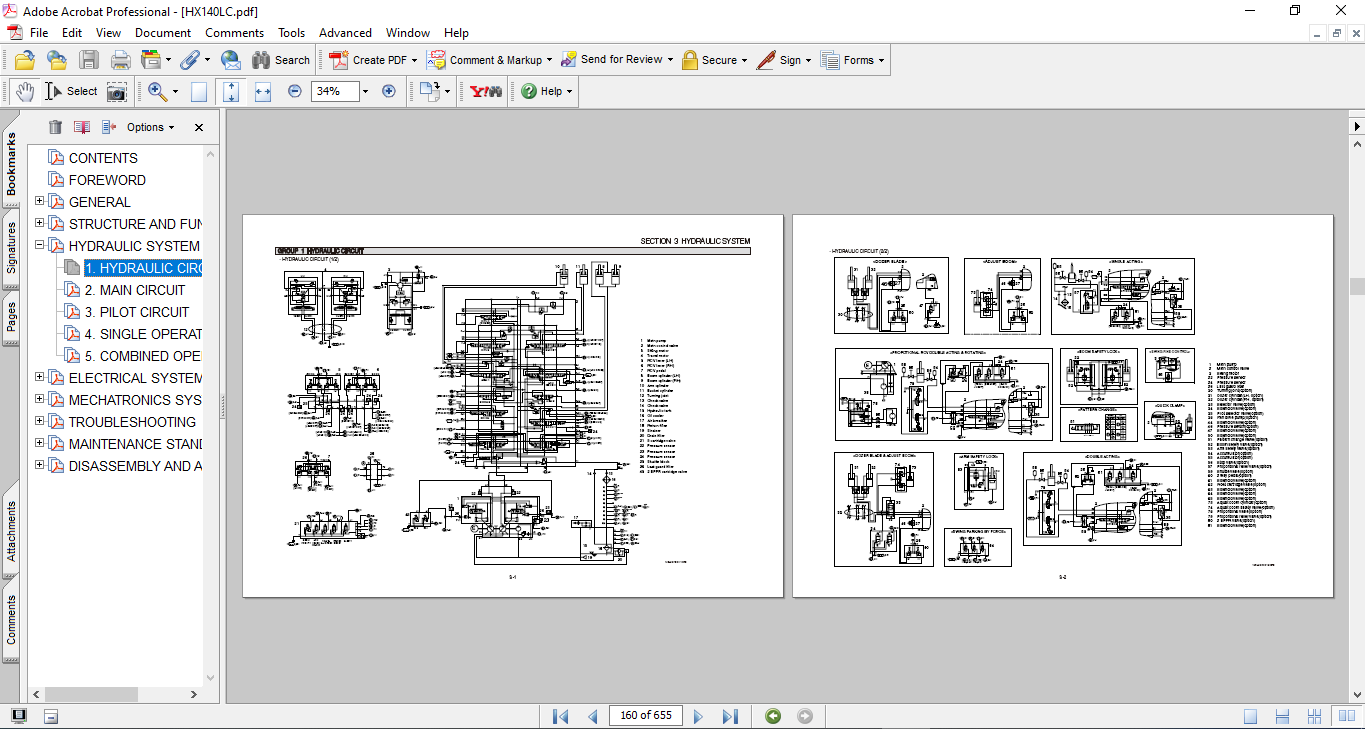Screen dimensions: 1365x729
Task: Click the Create PDF button
Action: [x=373, y=60]
